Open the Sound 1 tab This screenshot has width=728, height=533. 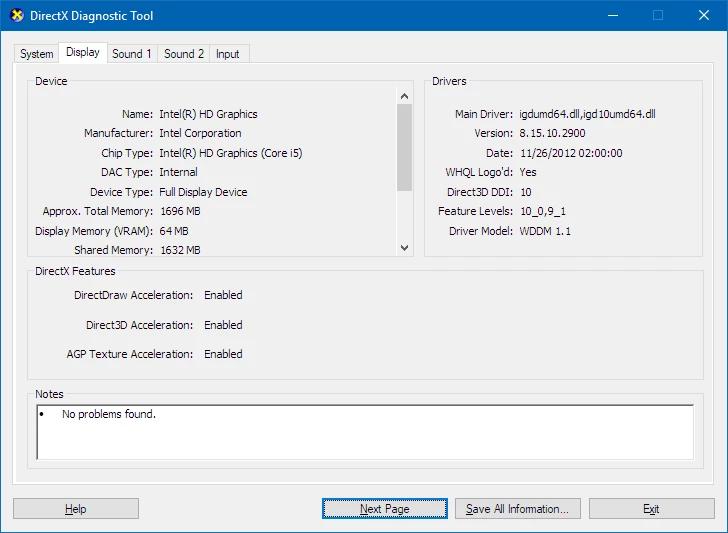click(132, 54)
